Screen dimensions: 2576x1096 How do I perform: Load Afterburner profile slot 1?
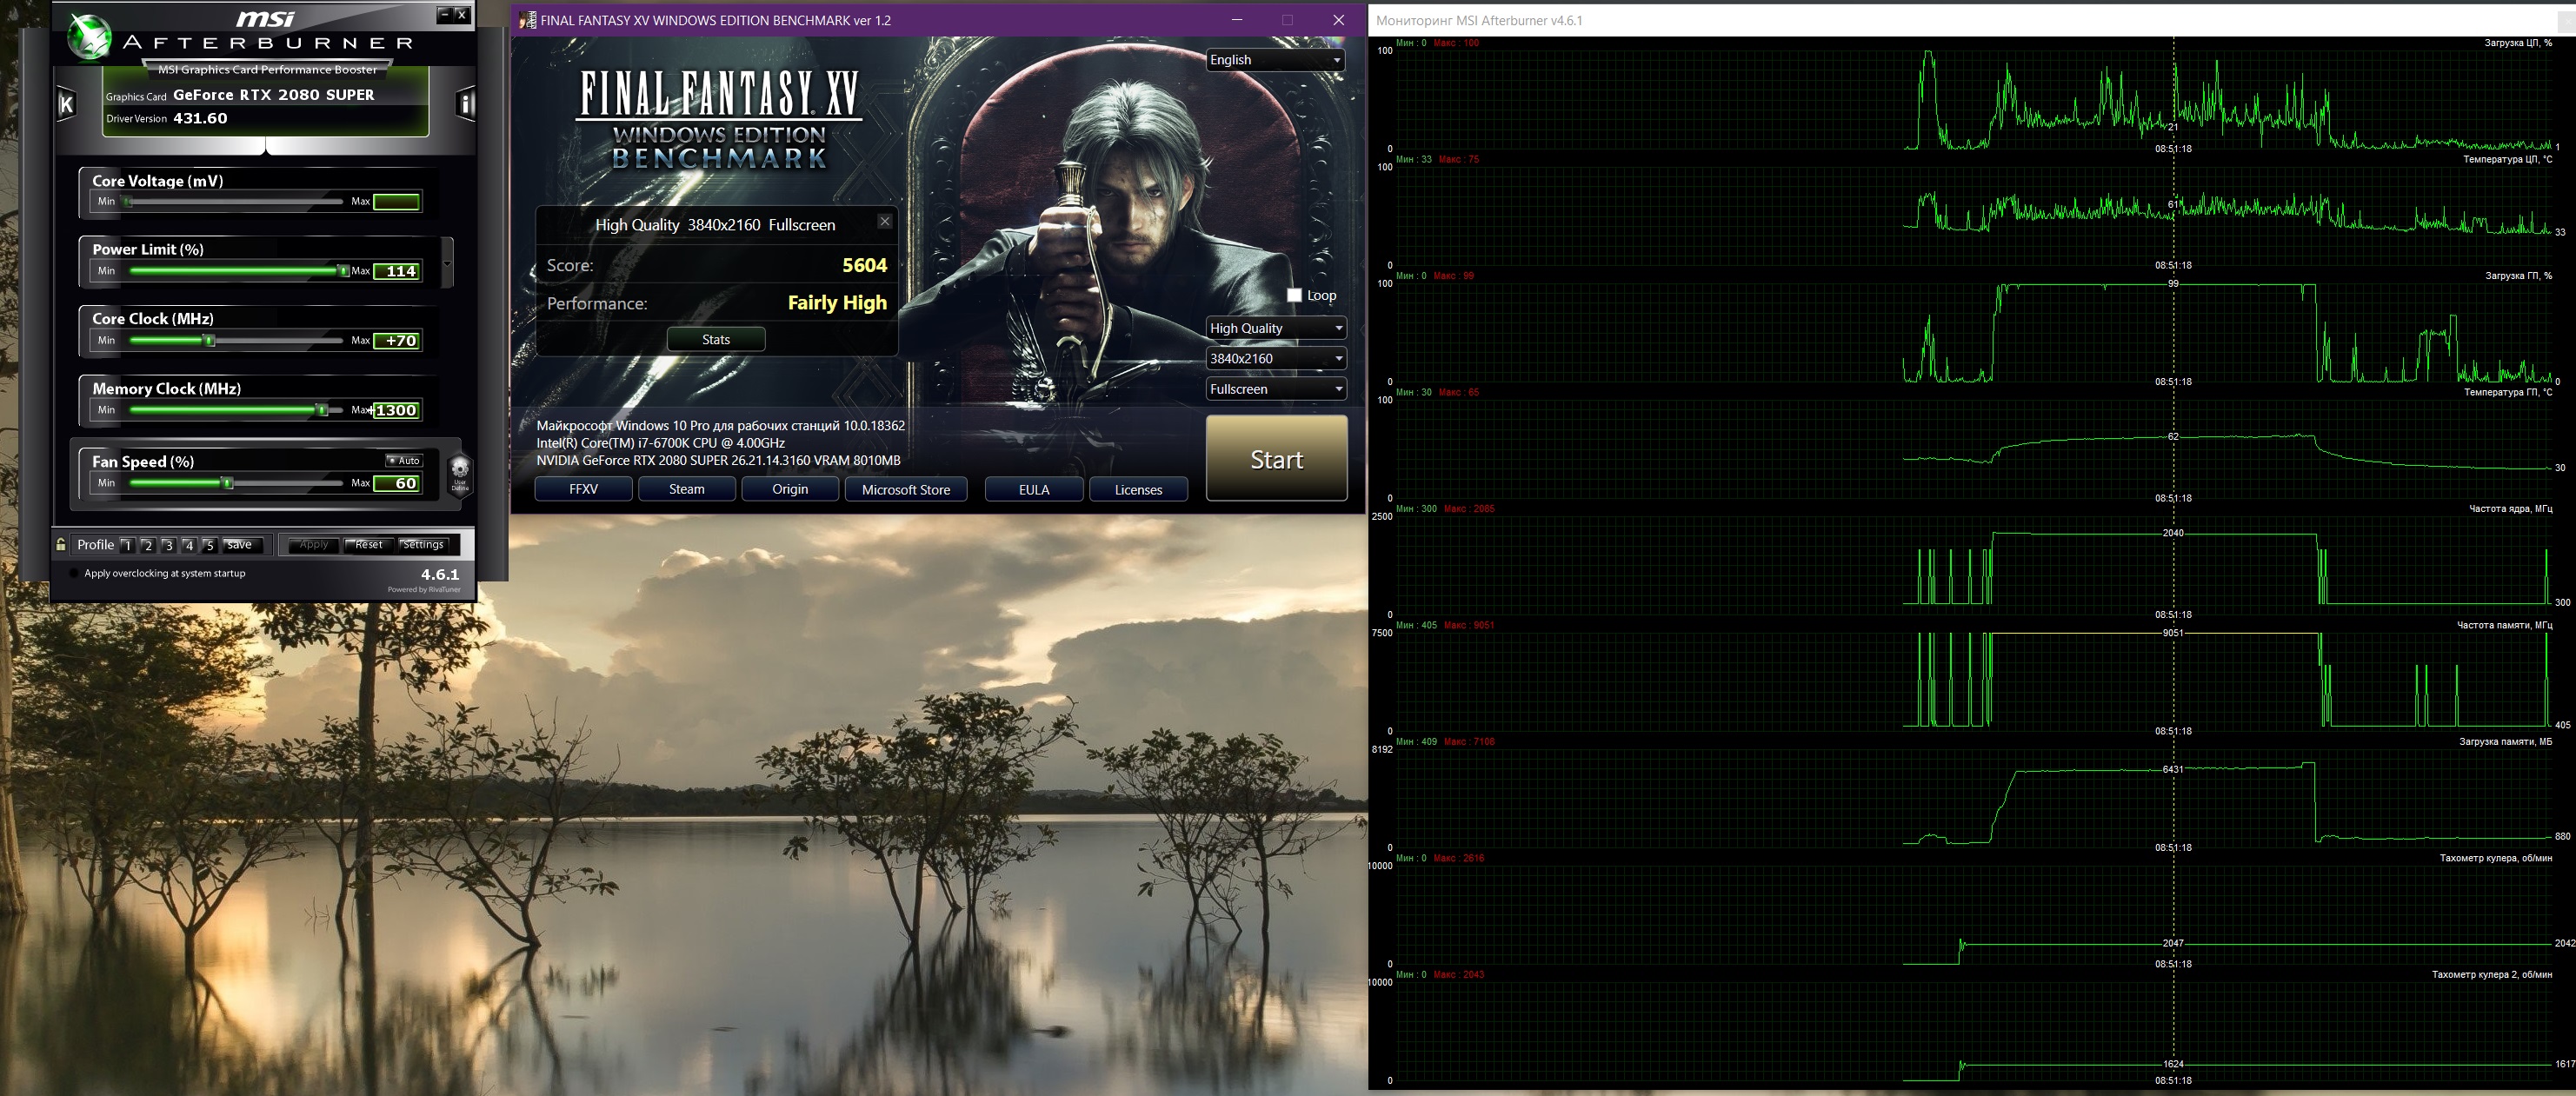point(127,545)
